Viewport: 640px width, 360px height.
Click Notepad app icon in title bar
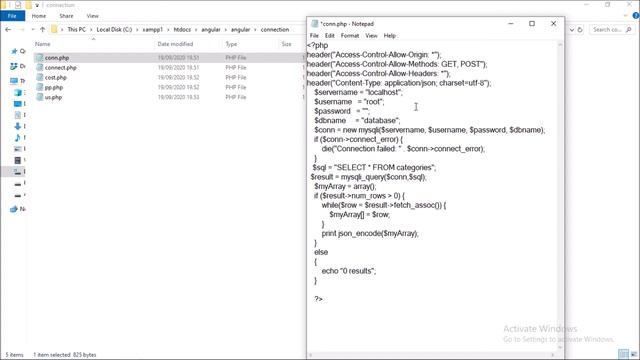pyautogui.click(x=315, y=24)
